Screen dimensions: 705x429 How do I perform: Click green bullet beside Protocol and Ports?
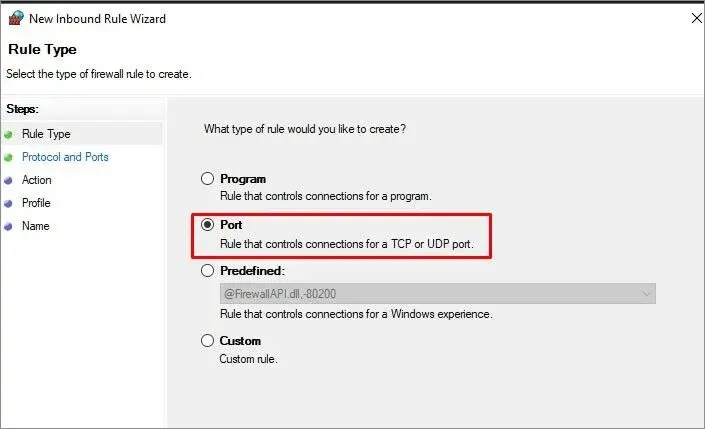pyautogui.click(x=8, y=157)
